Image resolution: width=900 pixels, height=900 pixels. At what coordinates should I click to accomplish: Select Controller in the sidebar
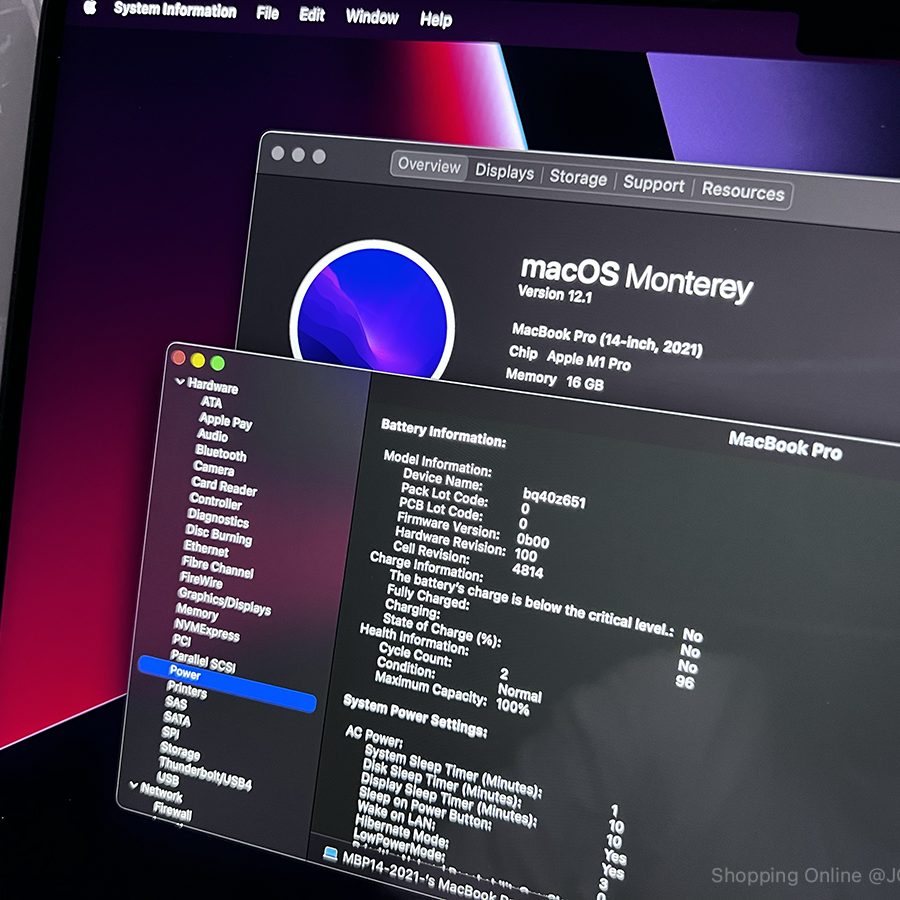tap(215, 502)
